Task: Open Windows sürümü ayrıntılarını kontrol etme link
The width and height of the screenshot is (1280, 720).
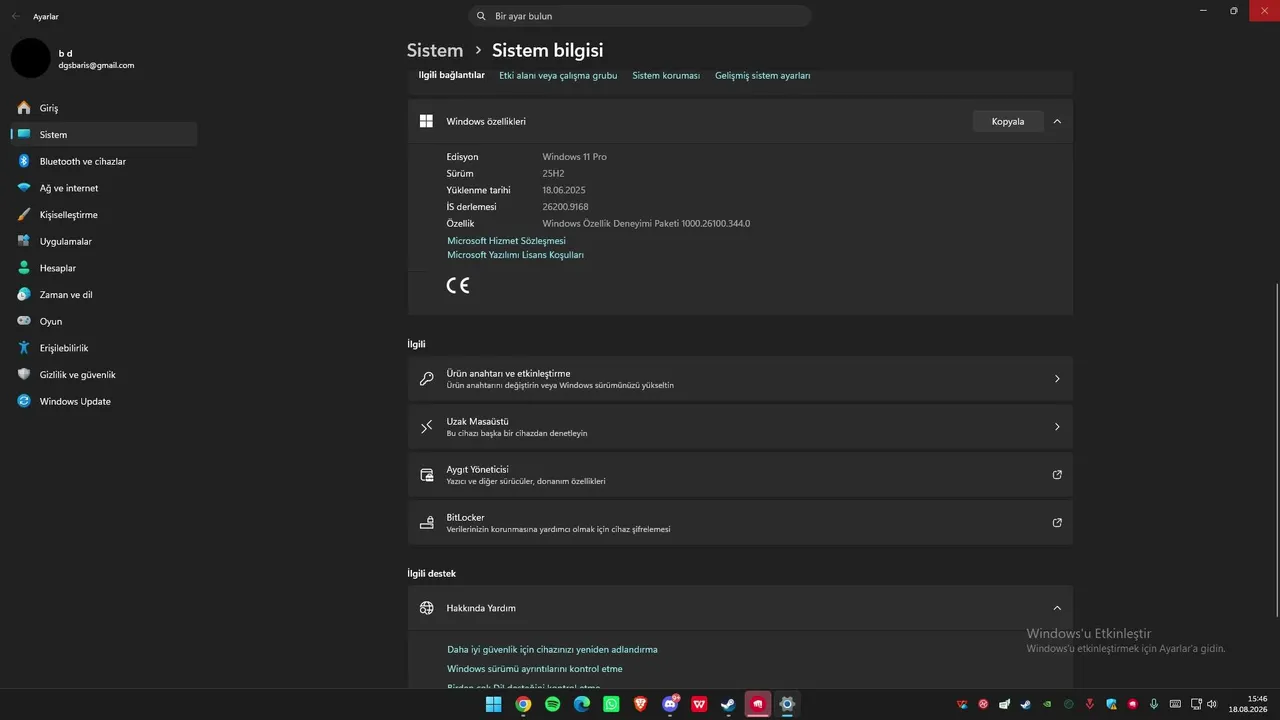Action: (x=535, y=669)
